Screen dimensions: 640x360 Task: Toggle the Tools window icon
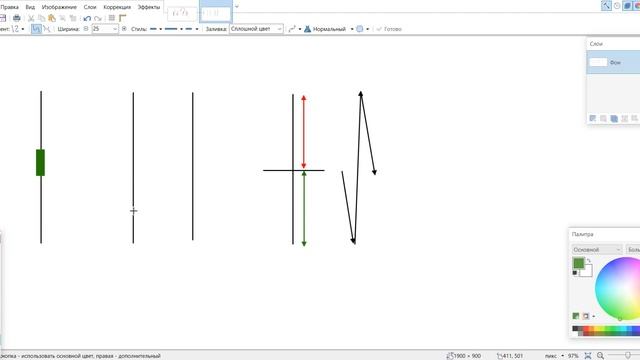[606, 5]
